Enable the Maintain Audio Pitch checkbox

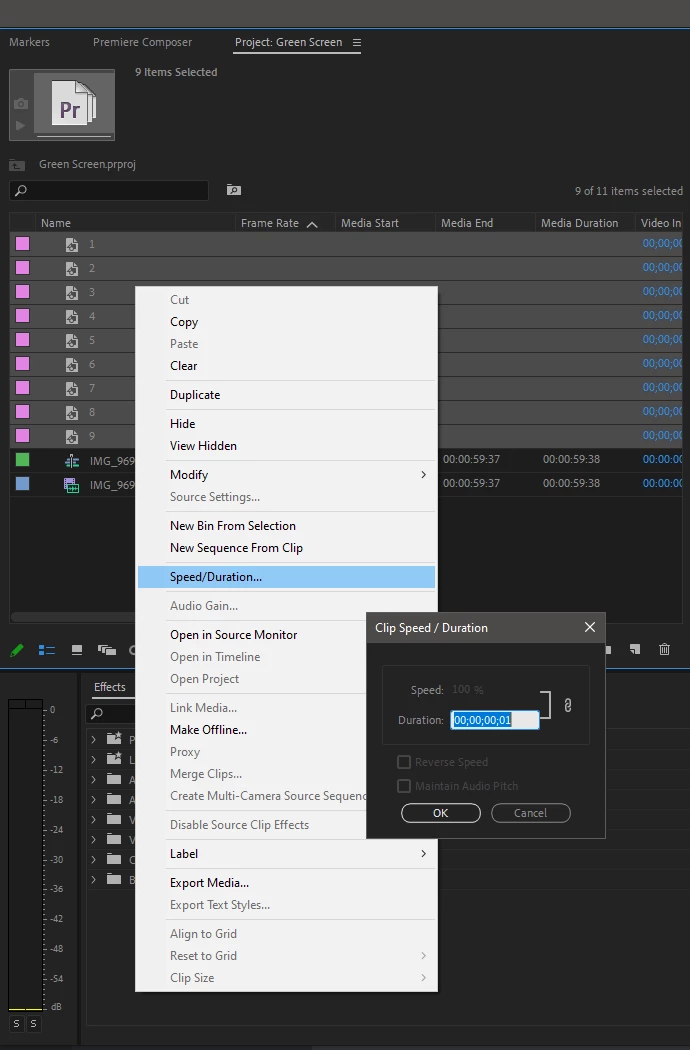pyautogui.click(x=404, y=785)
